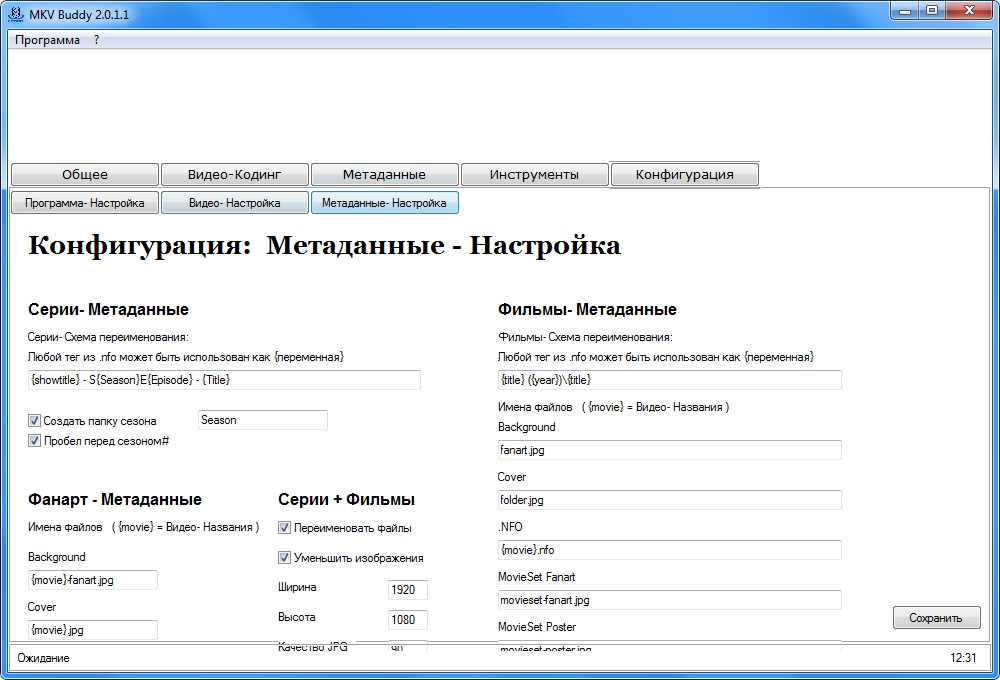Switch to the Видео-Кодинг tab
Image resolution: width=1000 pixels, height=680 pixels.
coord(235,174)
